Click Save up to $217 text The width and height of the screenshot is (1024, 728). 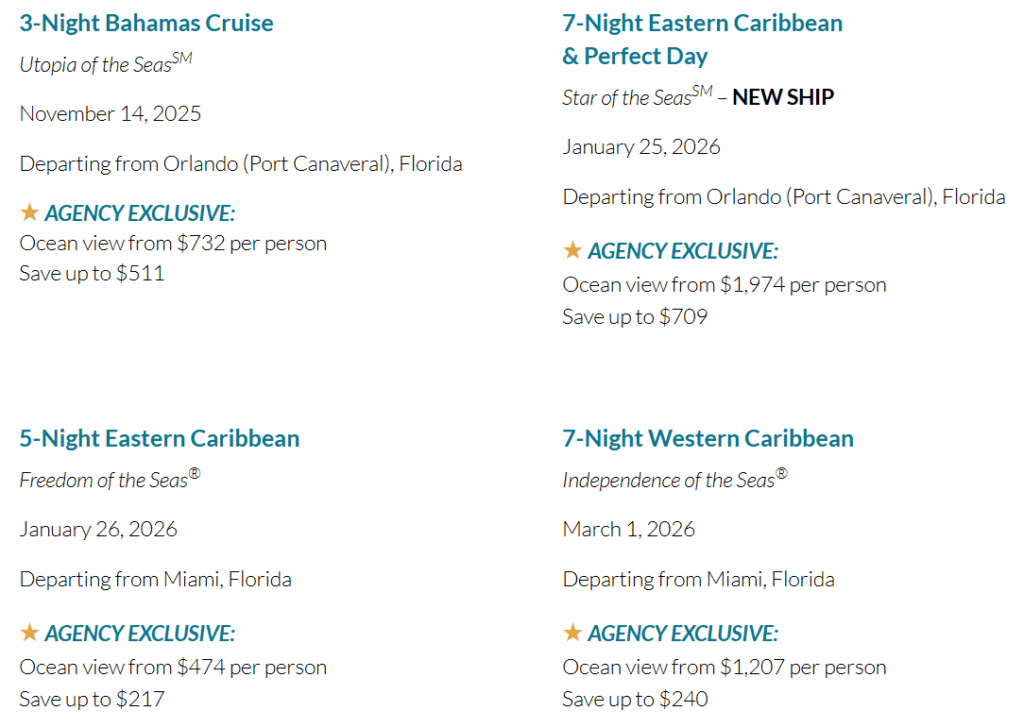[x=92, y=699]
